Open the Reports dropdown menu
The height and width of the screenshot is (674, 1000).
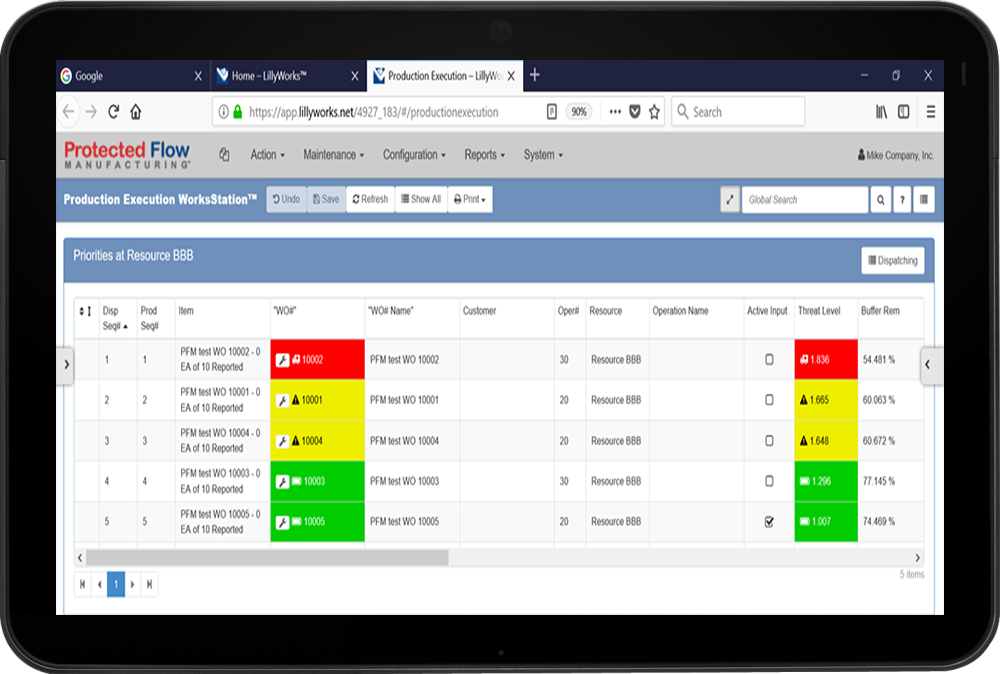coord(484,155)
